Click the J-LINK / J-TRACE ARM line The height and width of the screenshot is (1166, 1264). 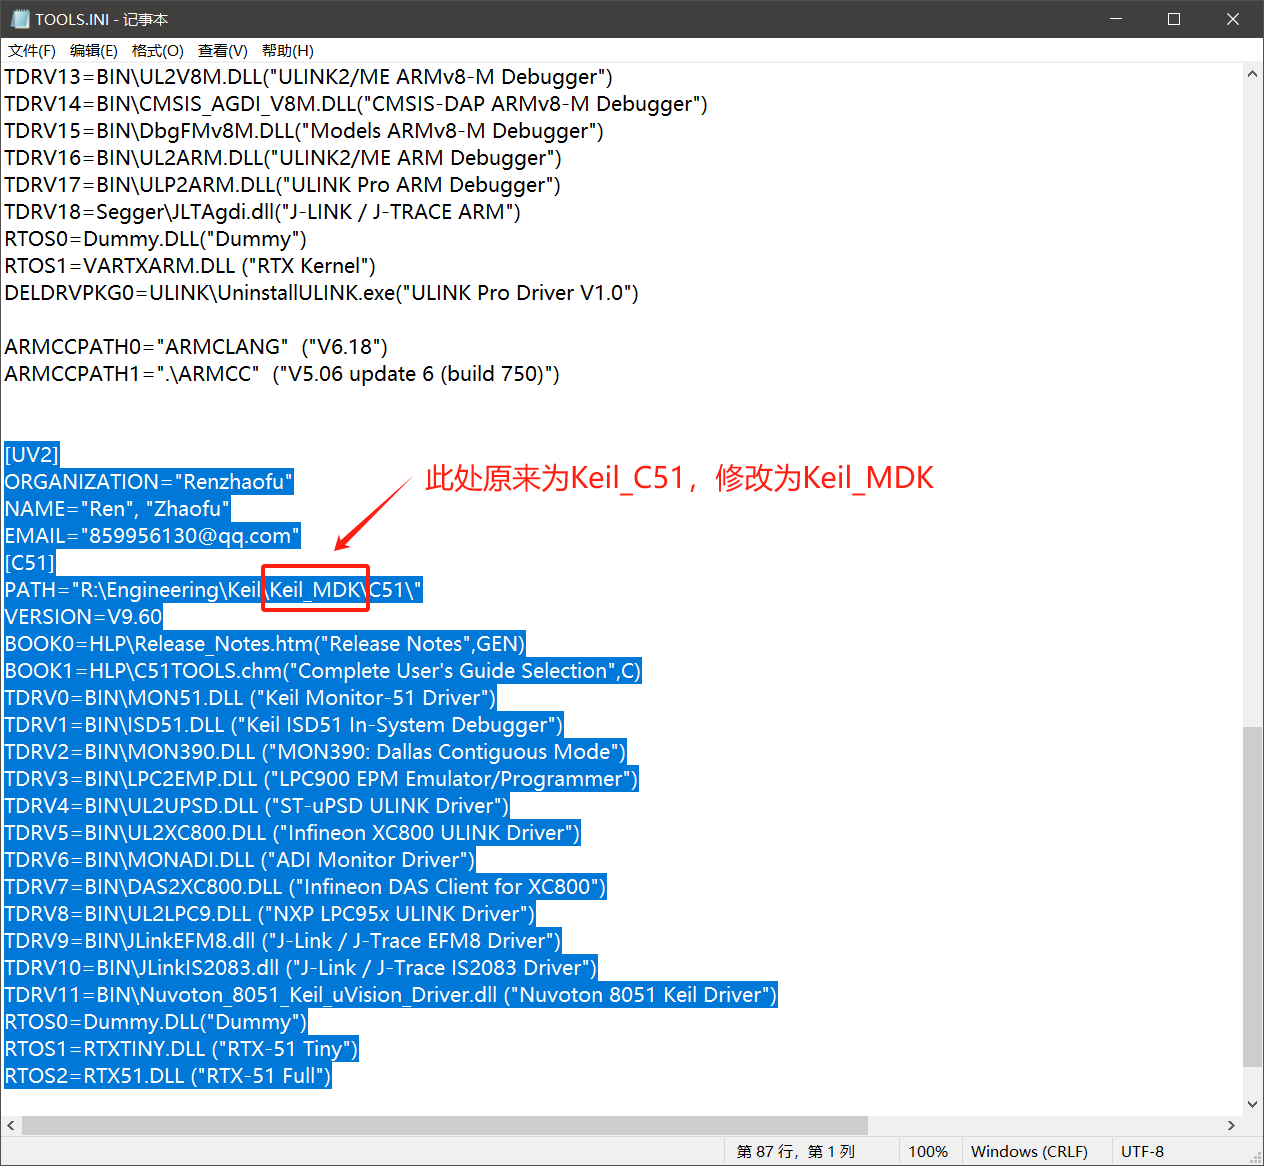pos(262,212)
